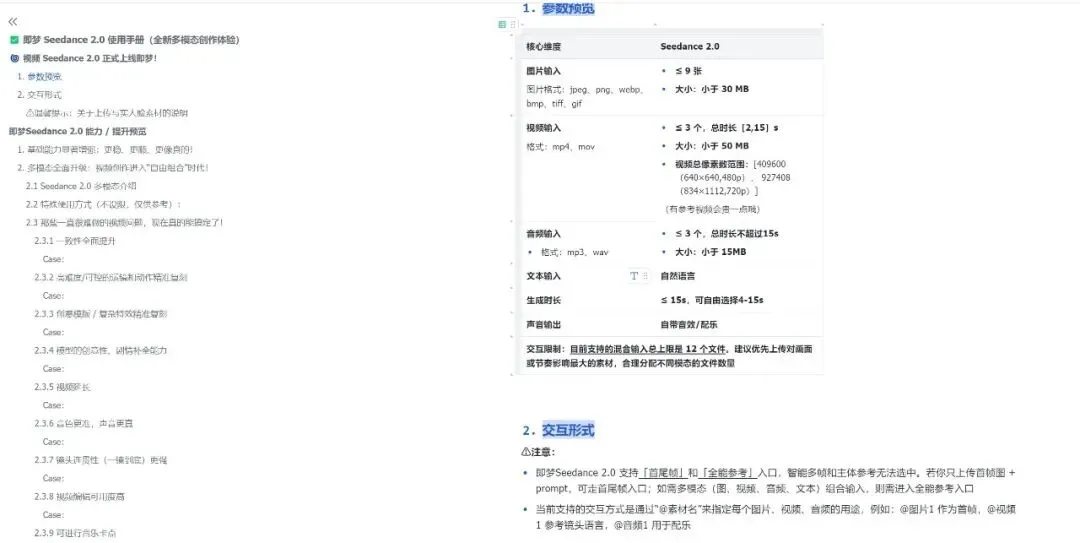
Task: Click the 交互限制 note at table bottom
Action: tap(669, 356)
